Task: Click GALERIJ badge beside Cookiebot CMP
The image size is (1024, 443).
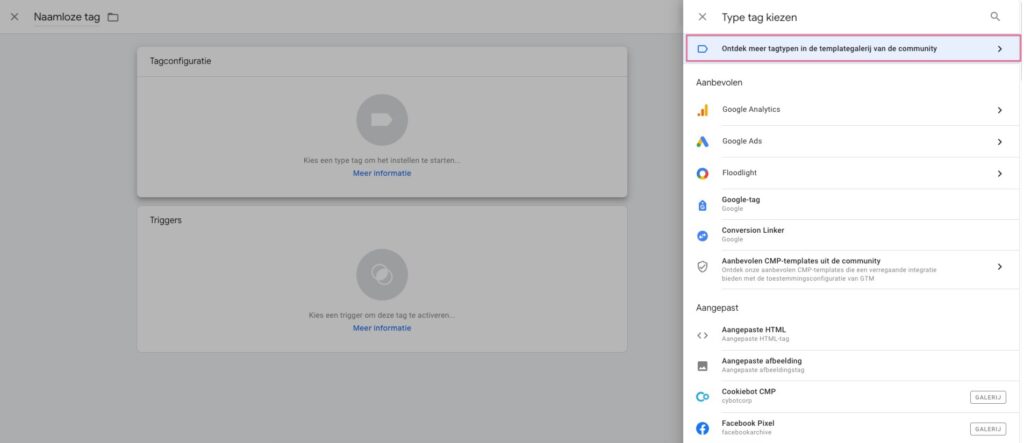Action: (x=987, y=397)
